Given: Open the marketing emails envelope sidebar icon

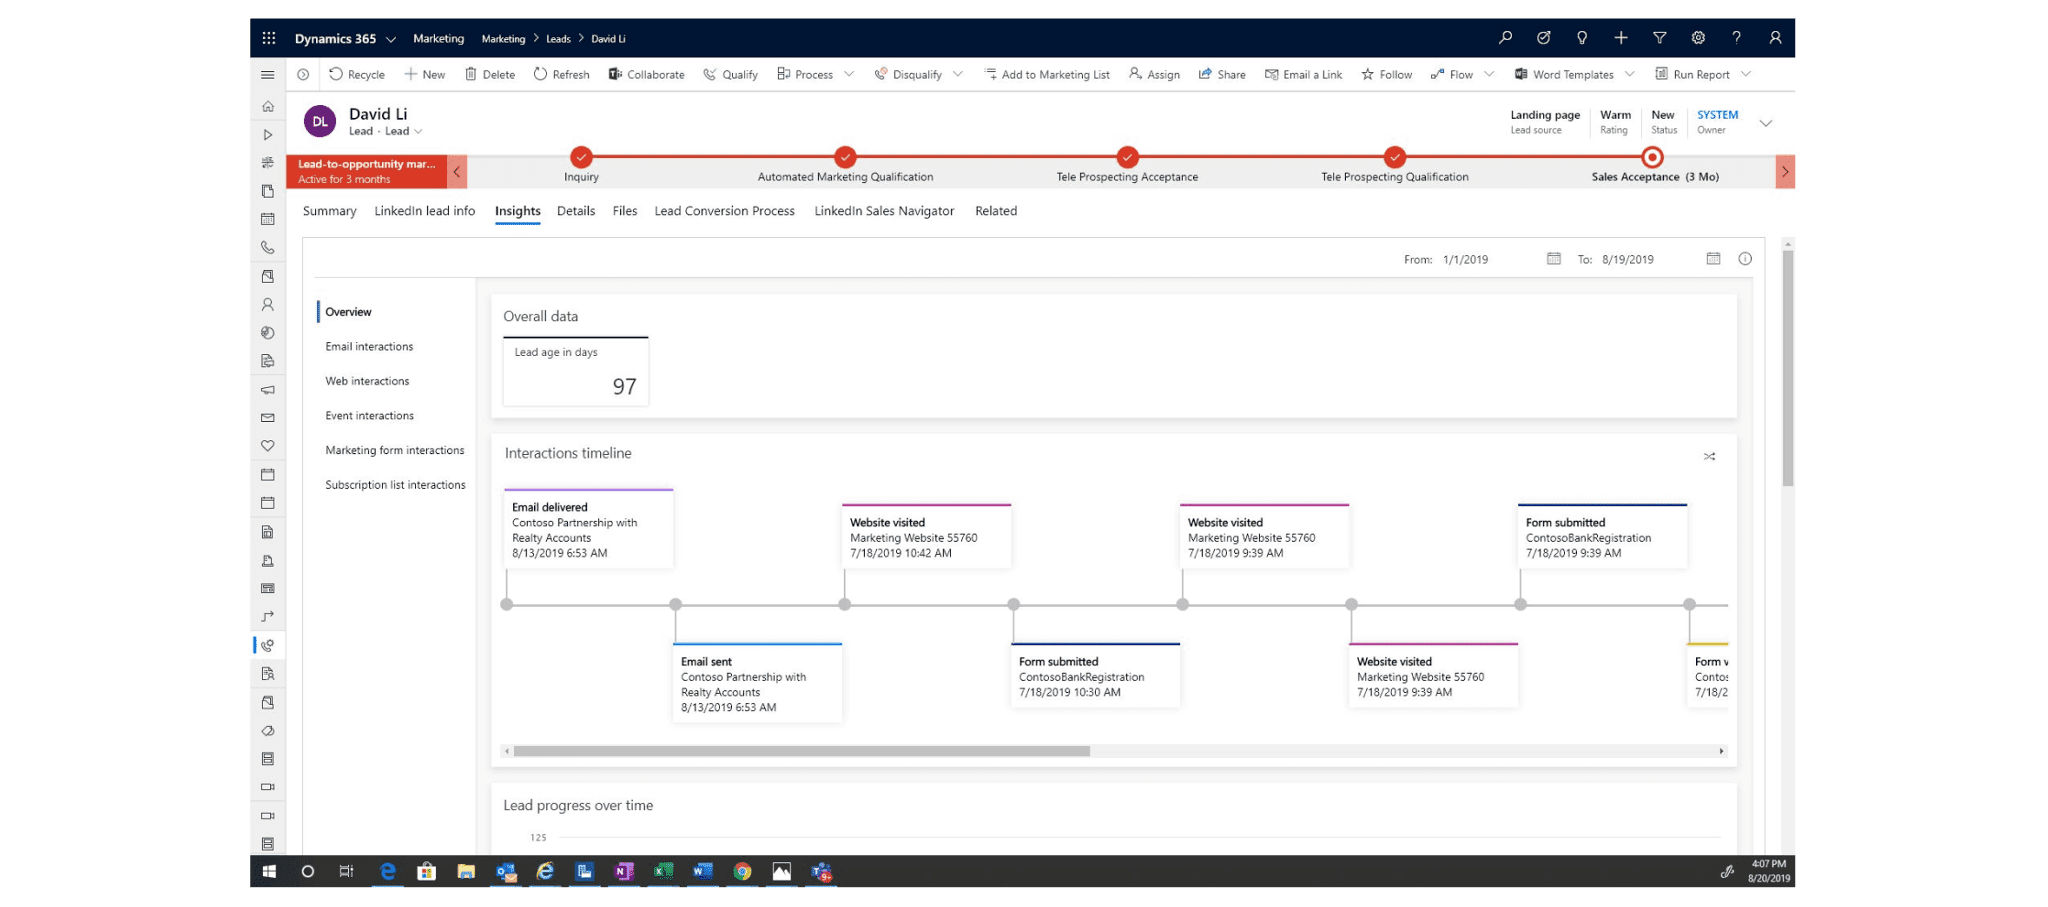Looking at the screenshot, I should point(268,418).
